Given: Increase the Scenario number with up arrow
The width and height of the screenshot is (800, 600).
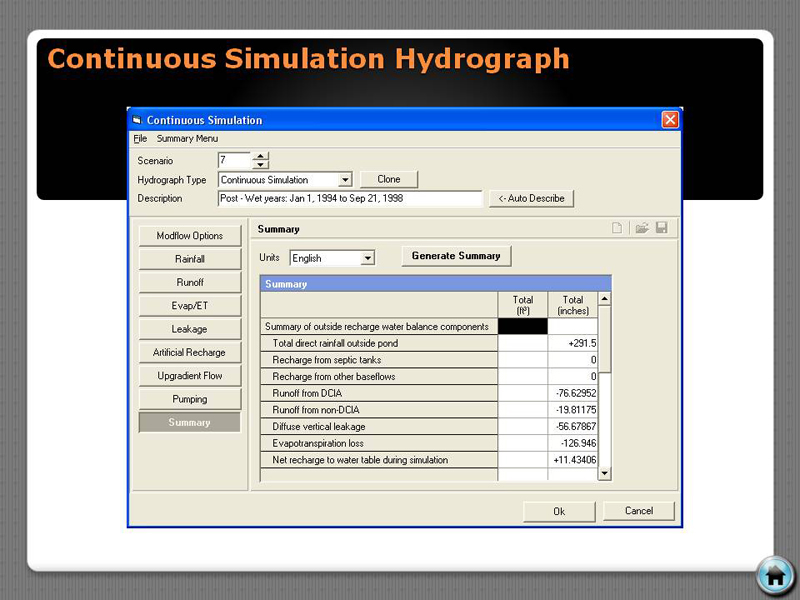Looking at the screenshot, I should tap(260, 156).
